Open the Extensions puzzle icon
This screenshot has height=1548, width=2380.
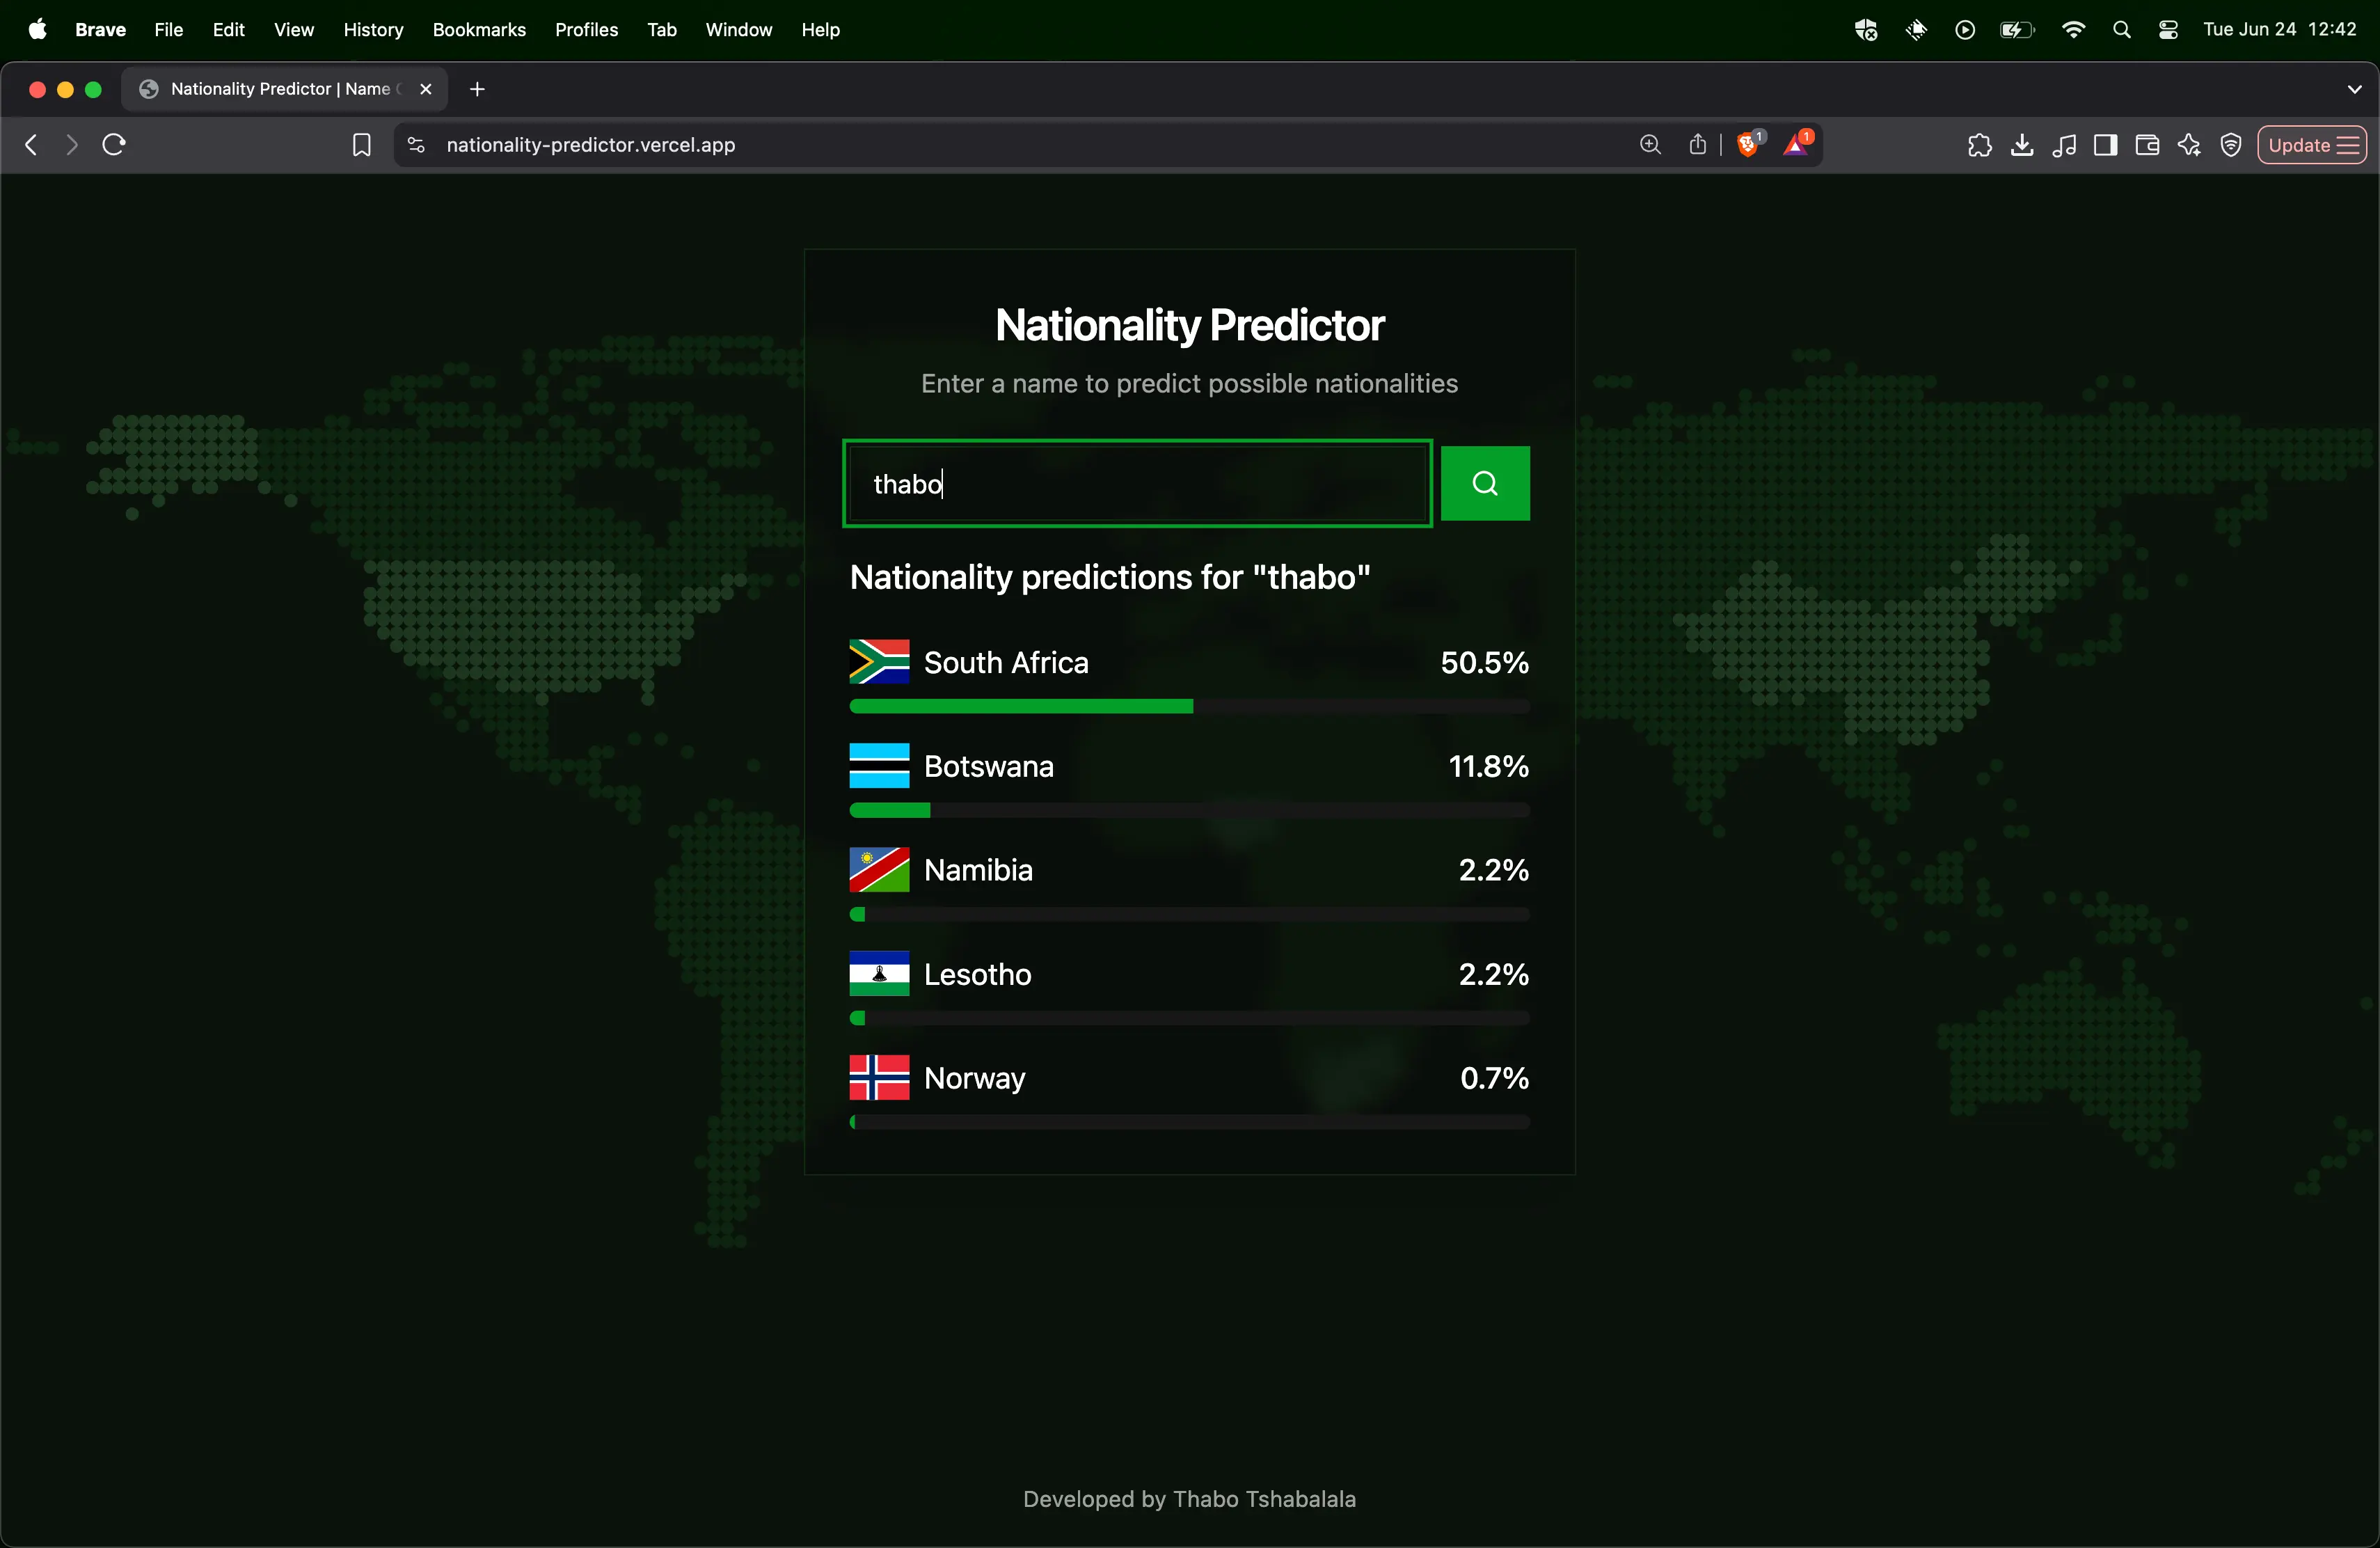point(1981,145)
